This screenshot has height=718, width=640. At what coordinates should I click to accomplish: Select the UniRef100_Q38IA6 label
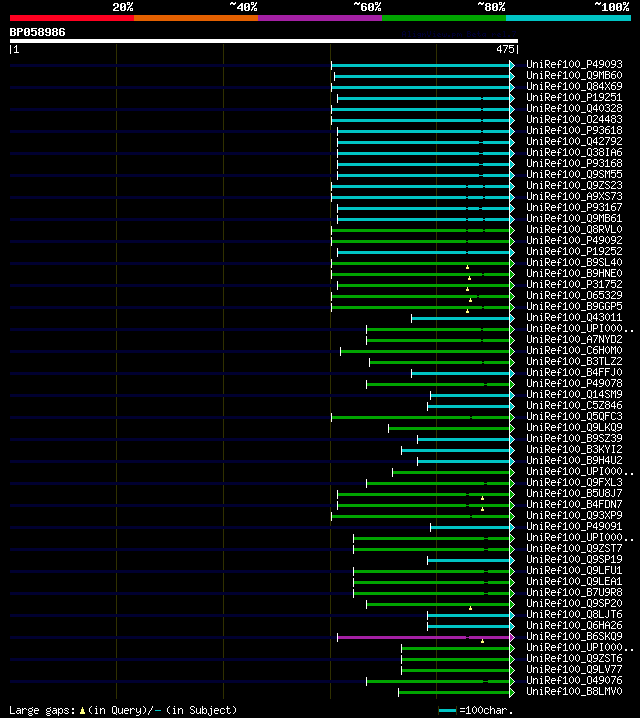[574, 152]
